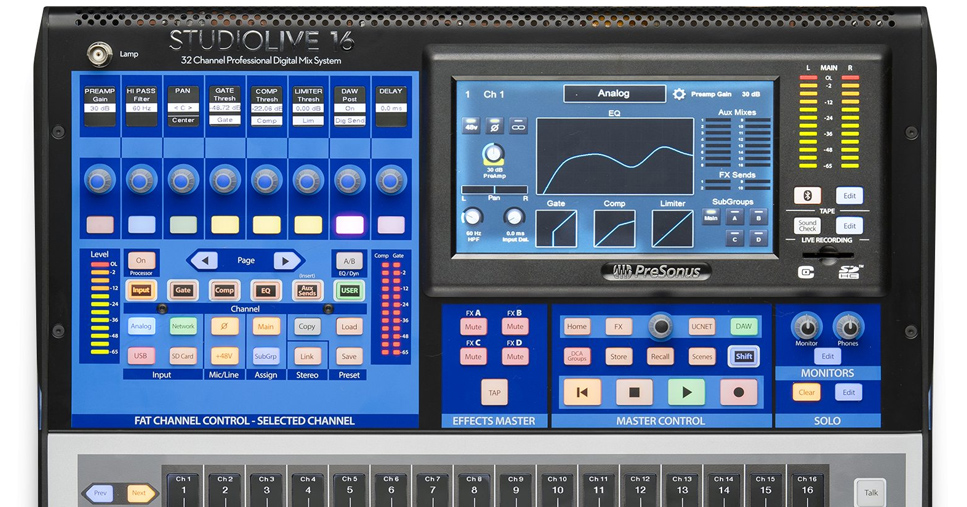Open settings gear on the touchscreen

679,94
